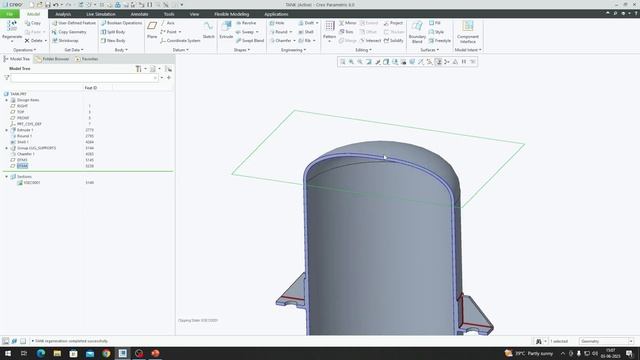Click the Pattern tool

329,31
